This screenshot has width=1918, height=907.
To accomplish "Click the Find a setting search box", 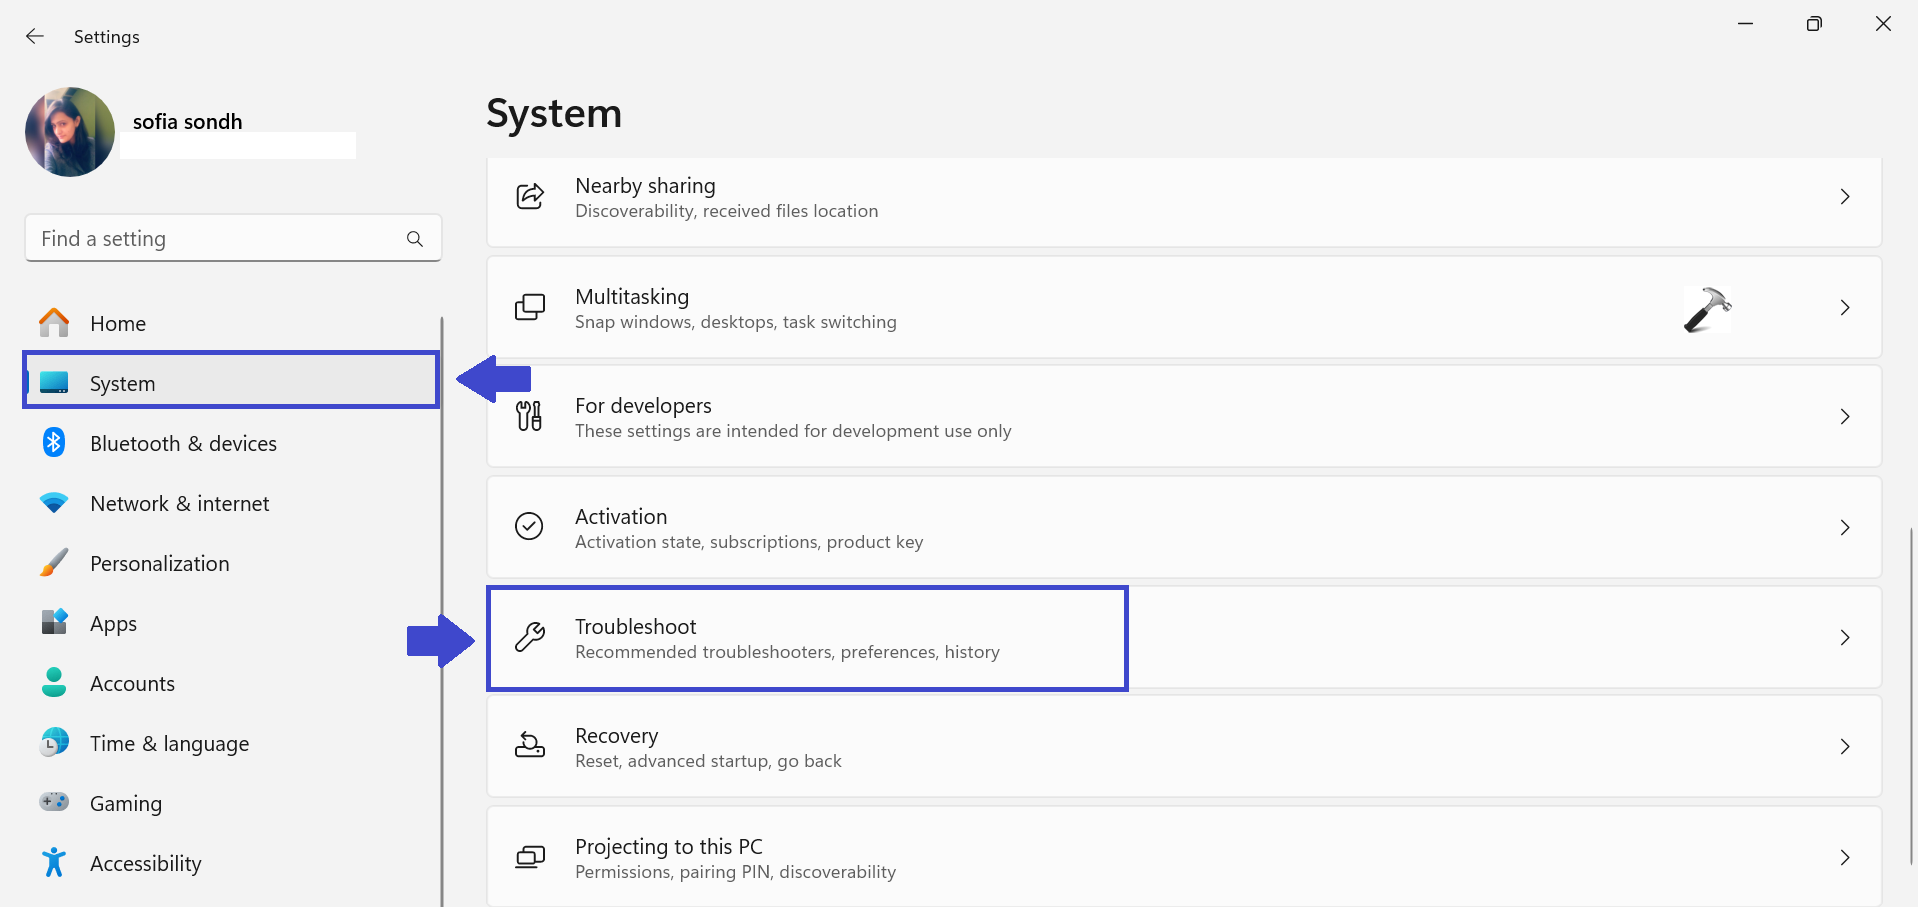I will [215, 239].
